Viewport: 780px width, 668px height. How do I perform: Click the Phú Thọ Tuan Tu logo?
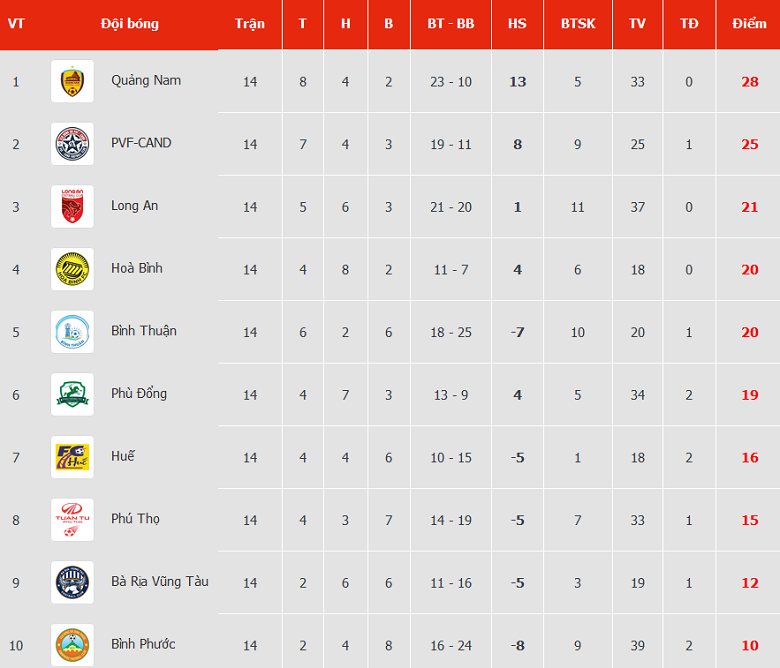point(72,520)
